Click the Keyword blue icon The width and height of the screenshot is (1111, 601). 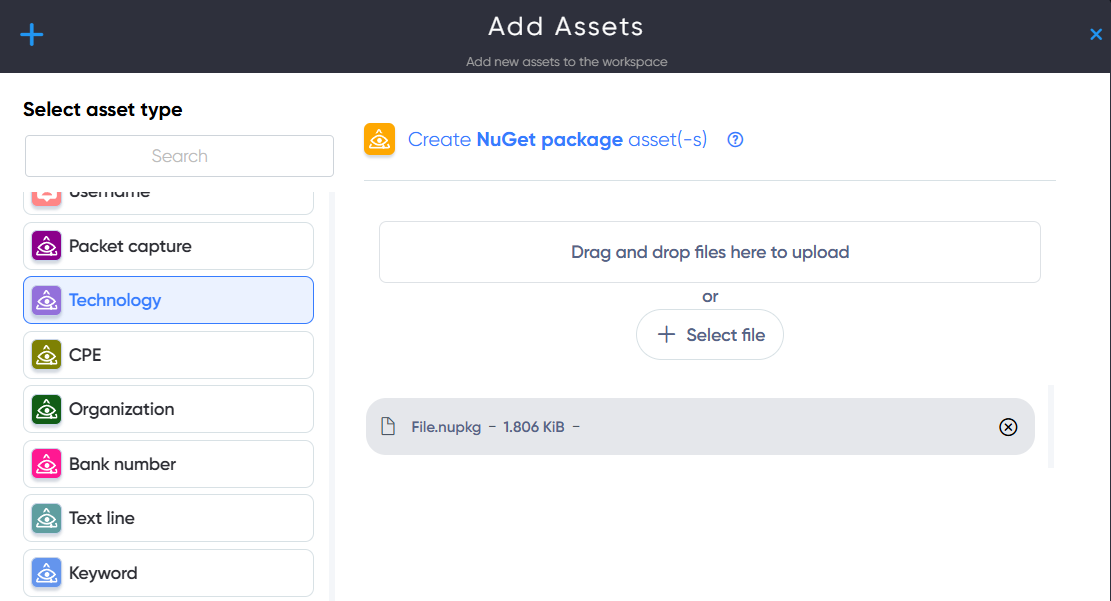click(47, 573)
